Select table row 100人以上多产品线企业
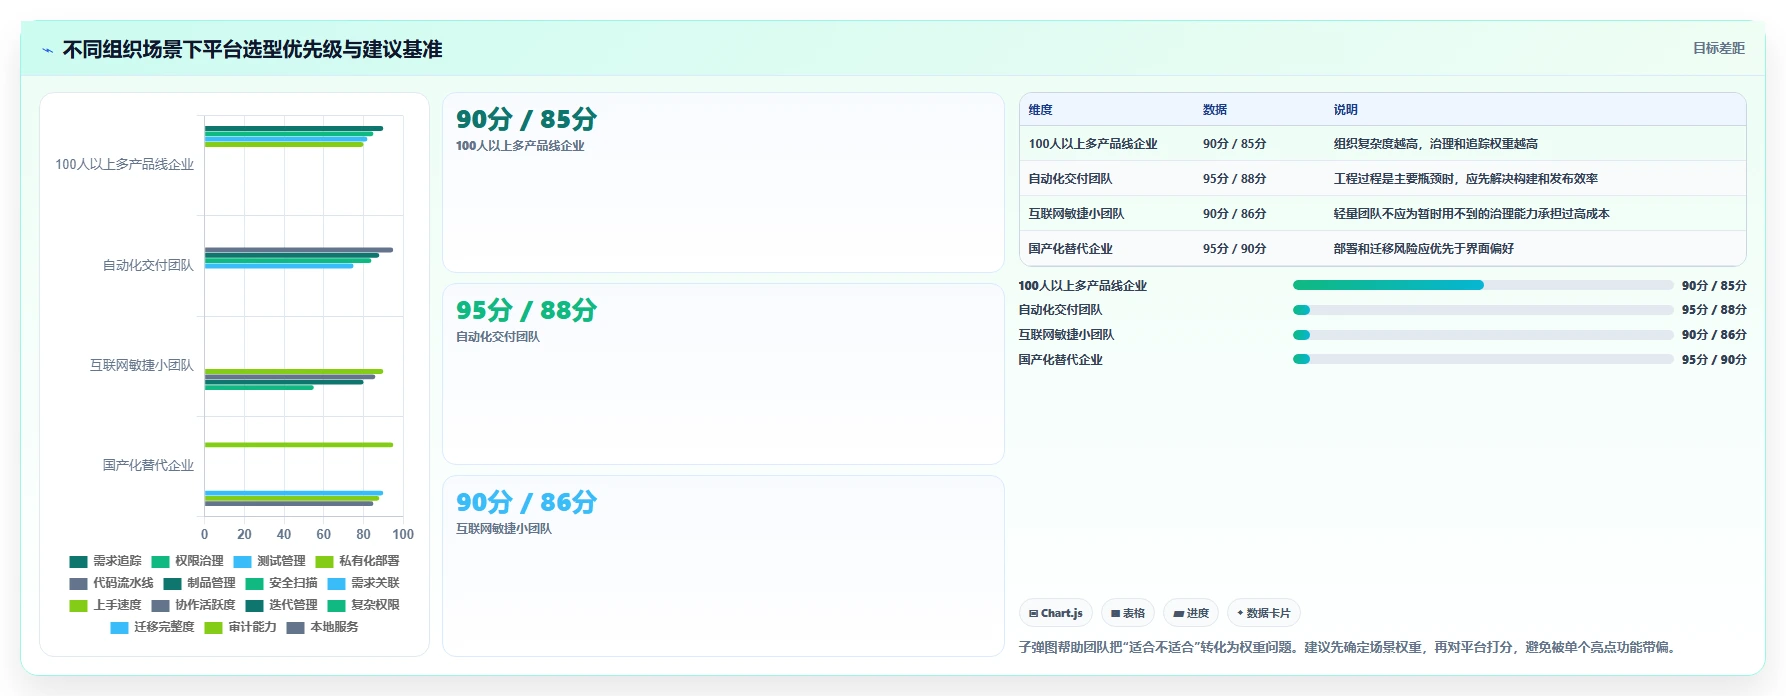1786x696 pixels. [x=1383, y=143]
